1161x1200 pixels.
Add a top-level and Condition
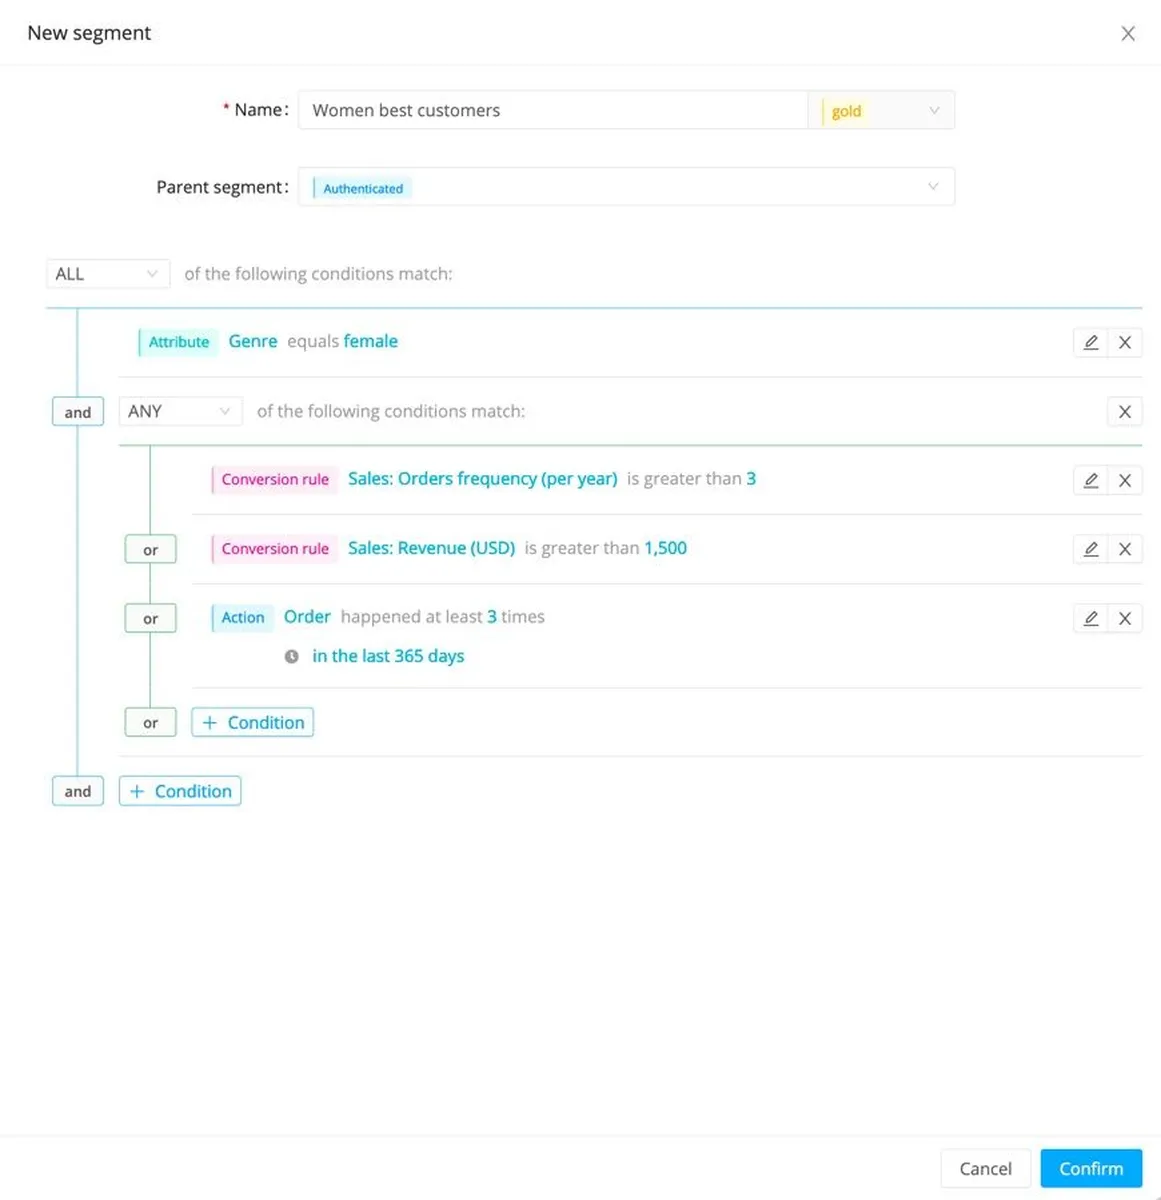180,791
